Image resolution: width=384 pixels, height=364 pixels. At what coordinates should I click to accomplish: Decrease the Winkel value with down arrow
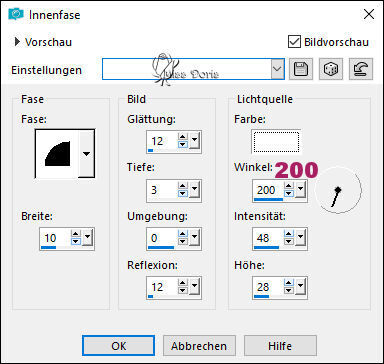289,193
